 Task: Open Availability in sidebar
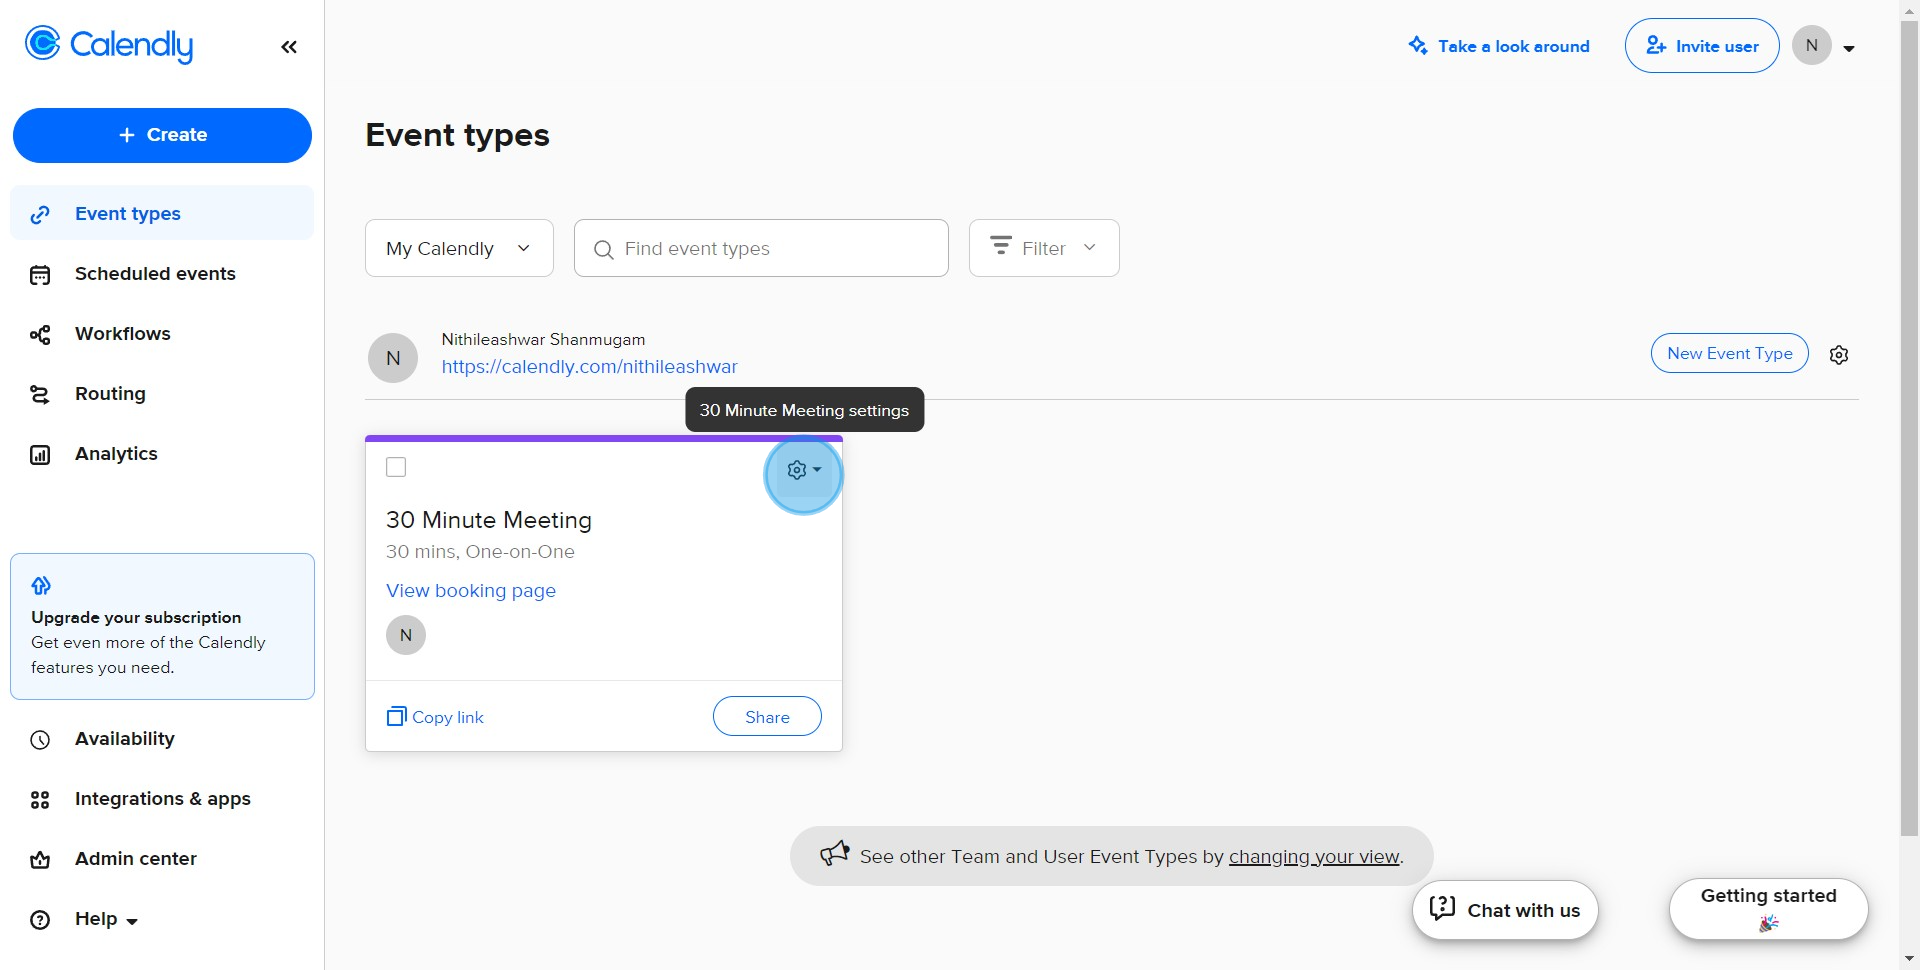162,739
